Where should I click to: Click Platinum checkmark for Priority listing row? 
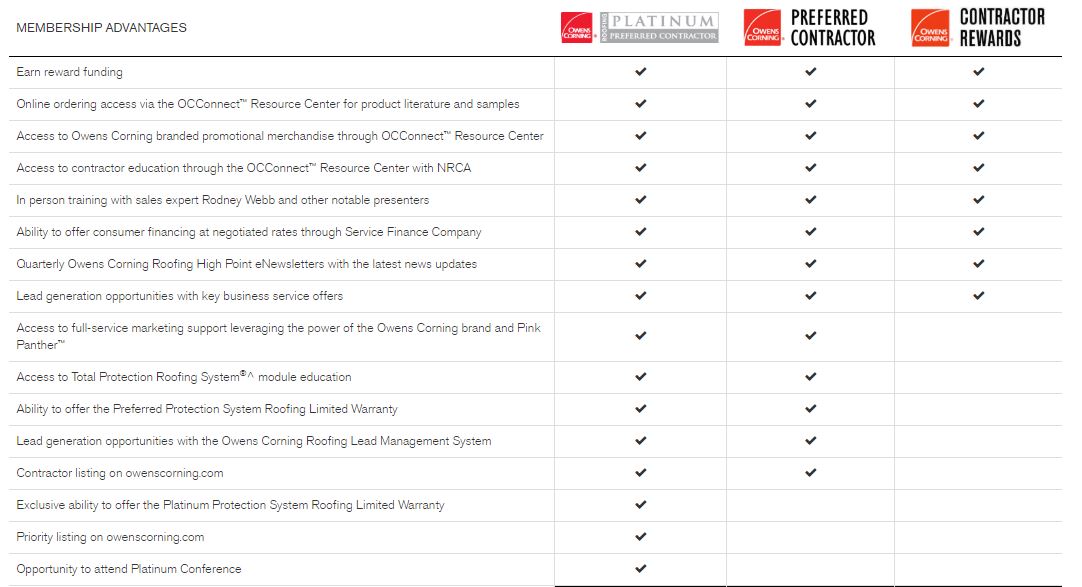(x=641, y=537)
